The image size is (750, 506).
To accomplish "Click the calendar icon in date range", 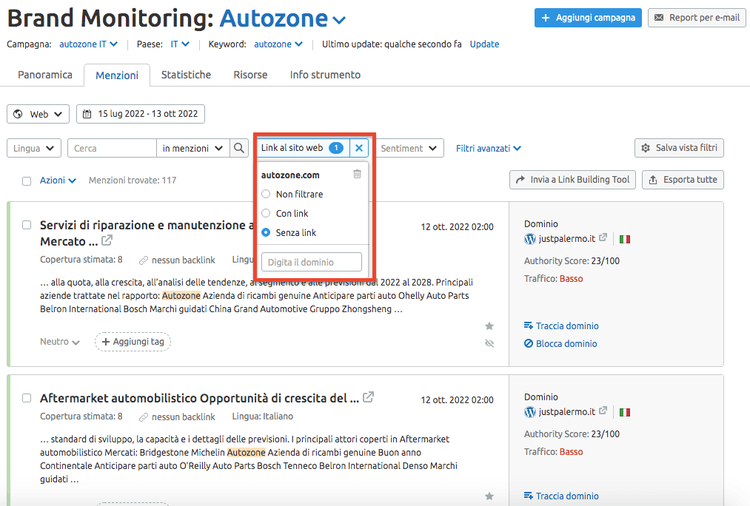I will [x=87, y=114].
